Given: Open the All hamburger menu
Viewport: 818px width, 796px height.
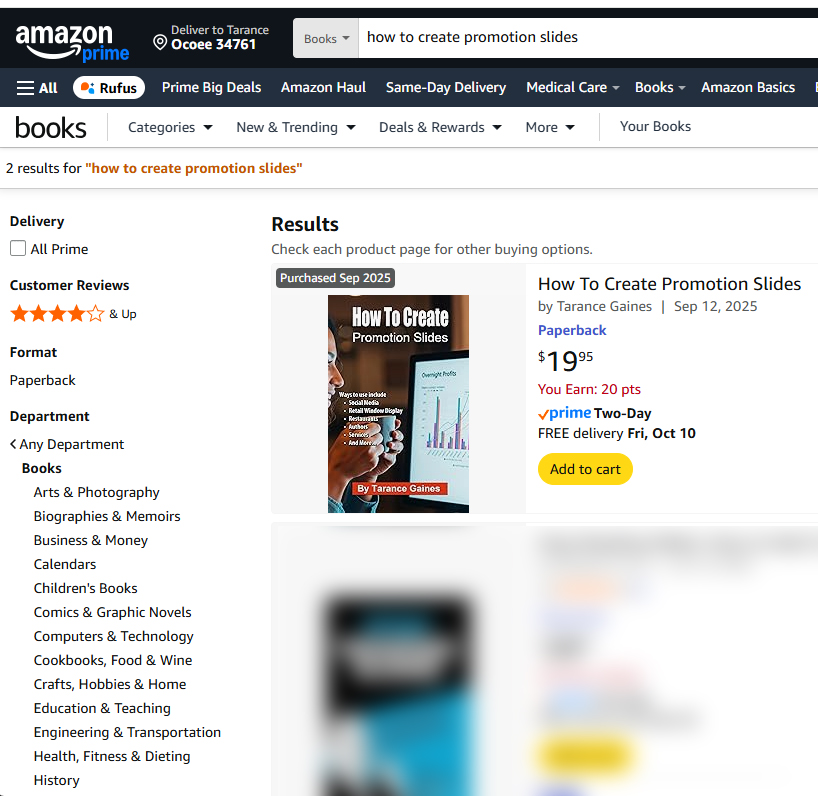Looking at the screenshot, I should pos(37,88).
